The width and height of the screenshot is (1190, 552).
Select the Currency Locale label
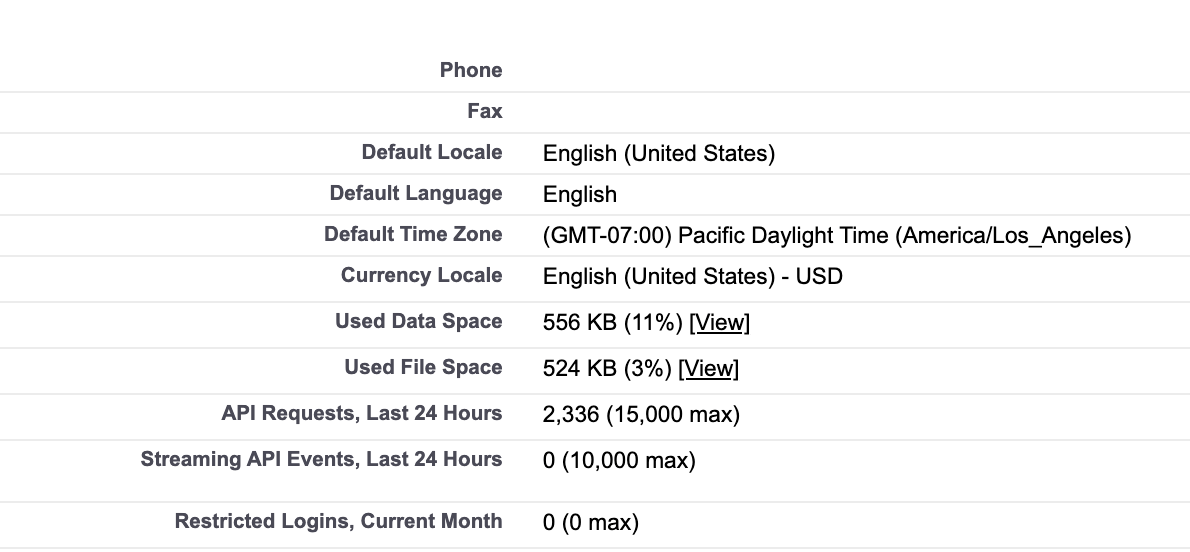pyautogui.click(x=421, y=275)
